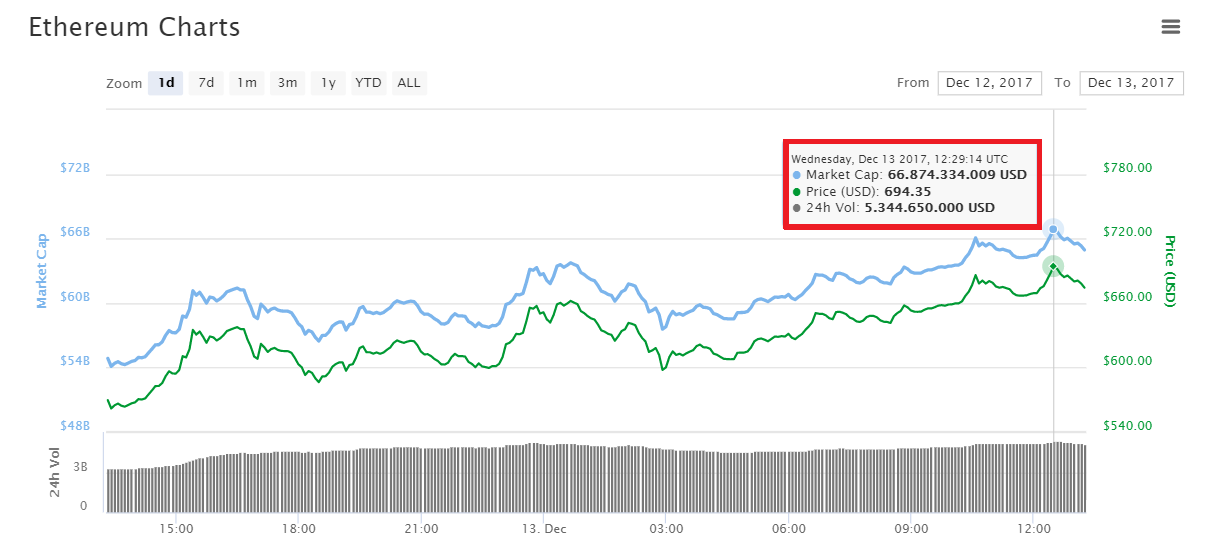This screenshot has width=1231, height=558.
Task: Click the green price data point marker
Action: tap(1052, 266)
